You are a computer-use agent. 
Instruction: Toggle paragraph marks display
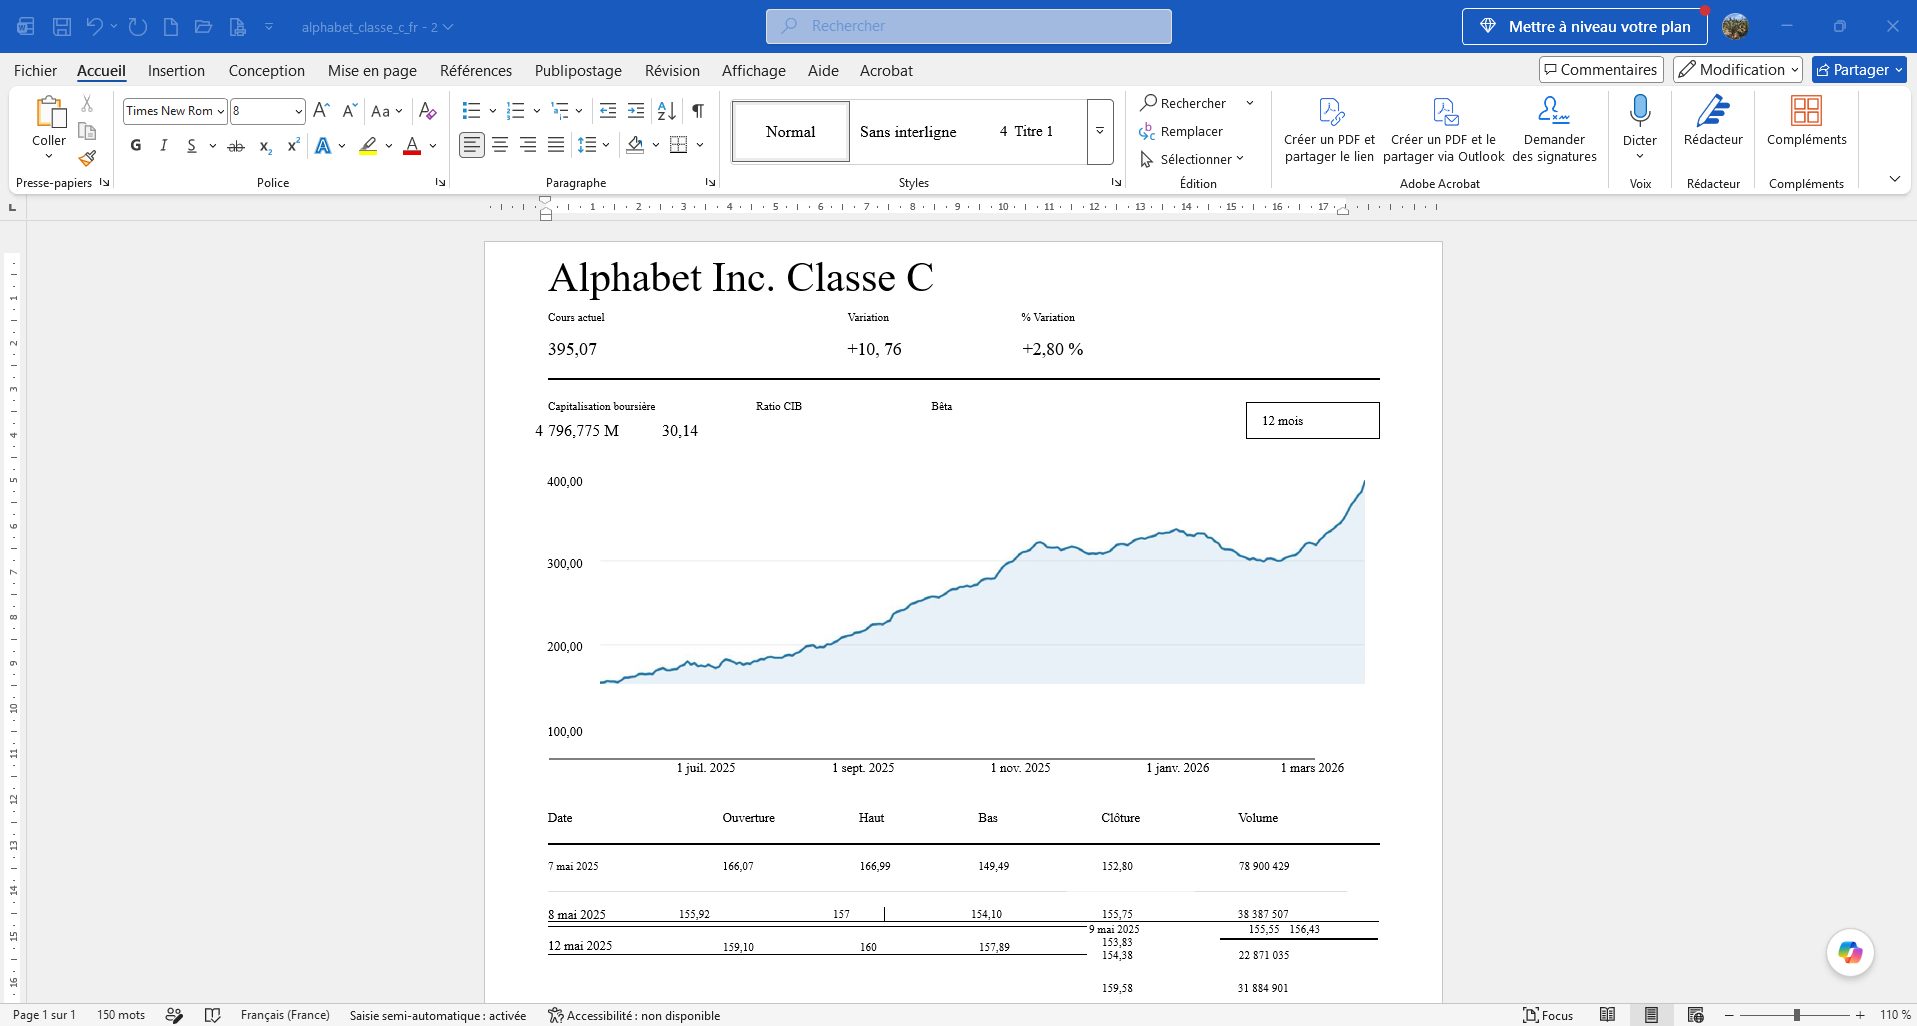pos(698,111)
